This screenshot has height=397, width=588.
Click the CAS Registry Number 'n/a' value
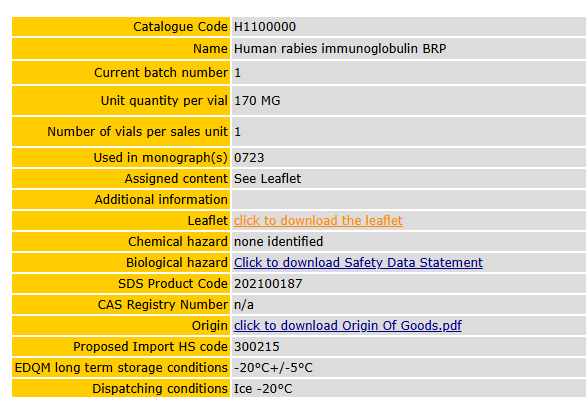[x=244, y=304]
